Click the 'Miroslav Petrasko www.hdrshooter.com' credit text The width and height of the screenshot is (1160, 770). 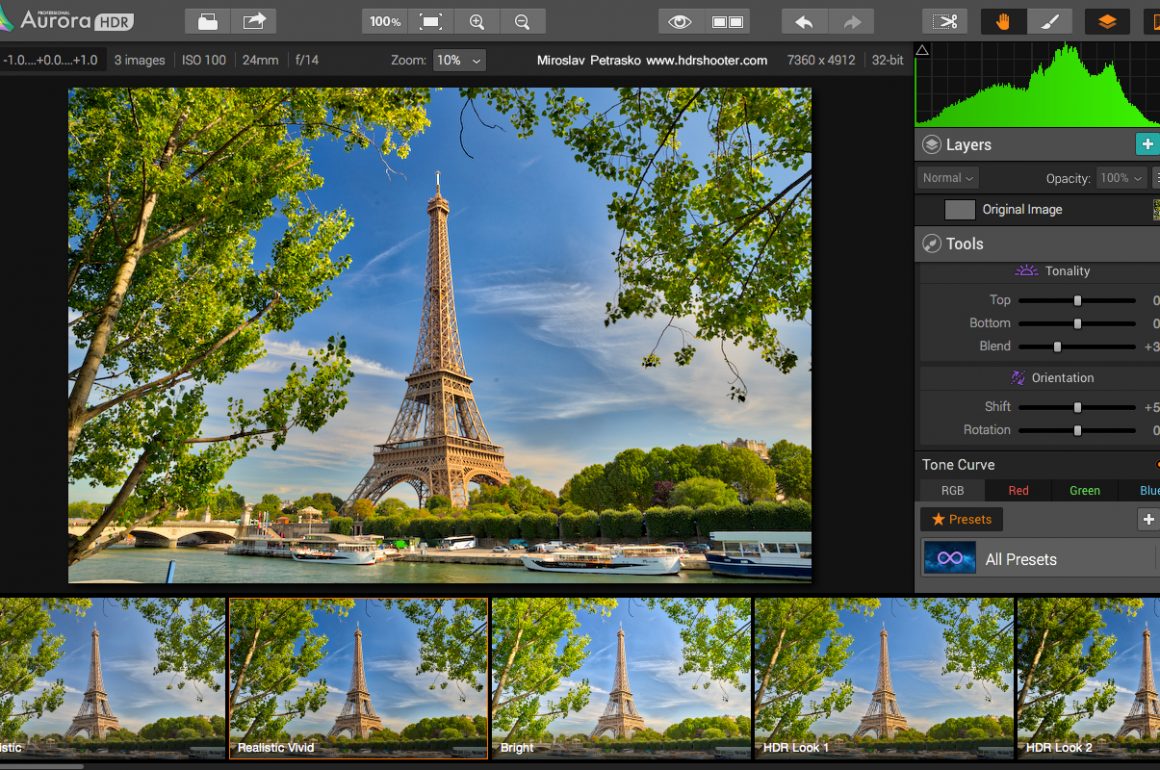(x=652, y=60)
